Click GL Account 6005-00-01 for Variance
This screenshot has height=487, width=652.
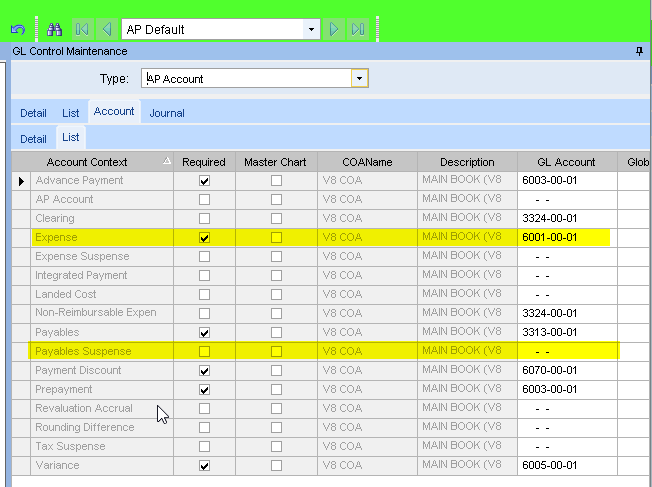click(x=567, y=465)
